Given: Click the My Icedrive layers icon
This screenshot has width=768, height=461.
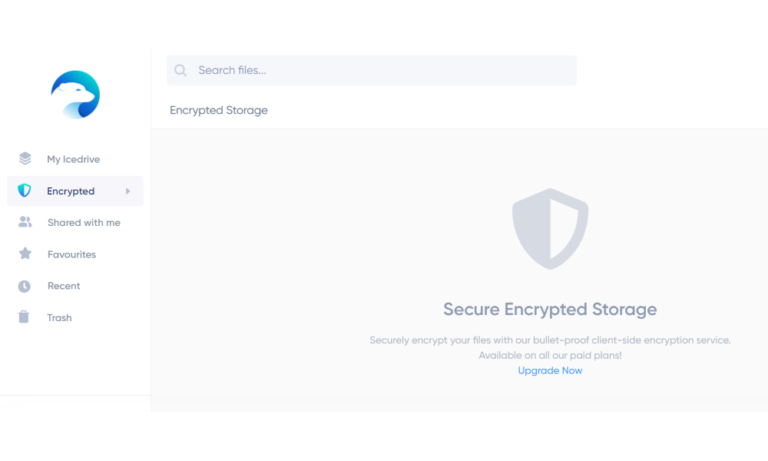Looking at the screenshot, I should pos(25,159).
